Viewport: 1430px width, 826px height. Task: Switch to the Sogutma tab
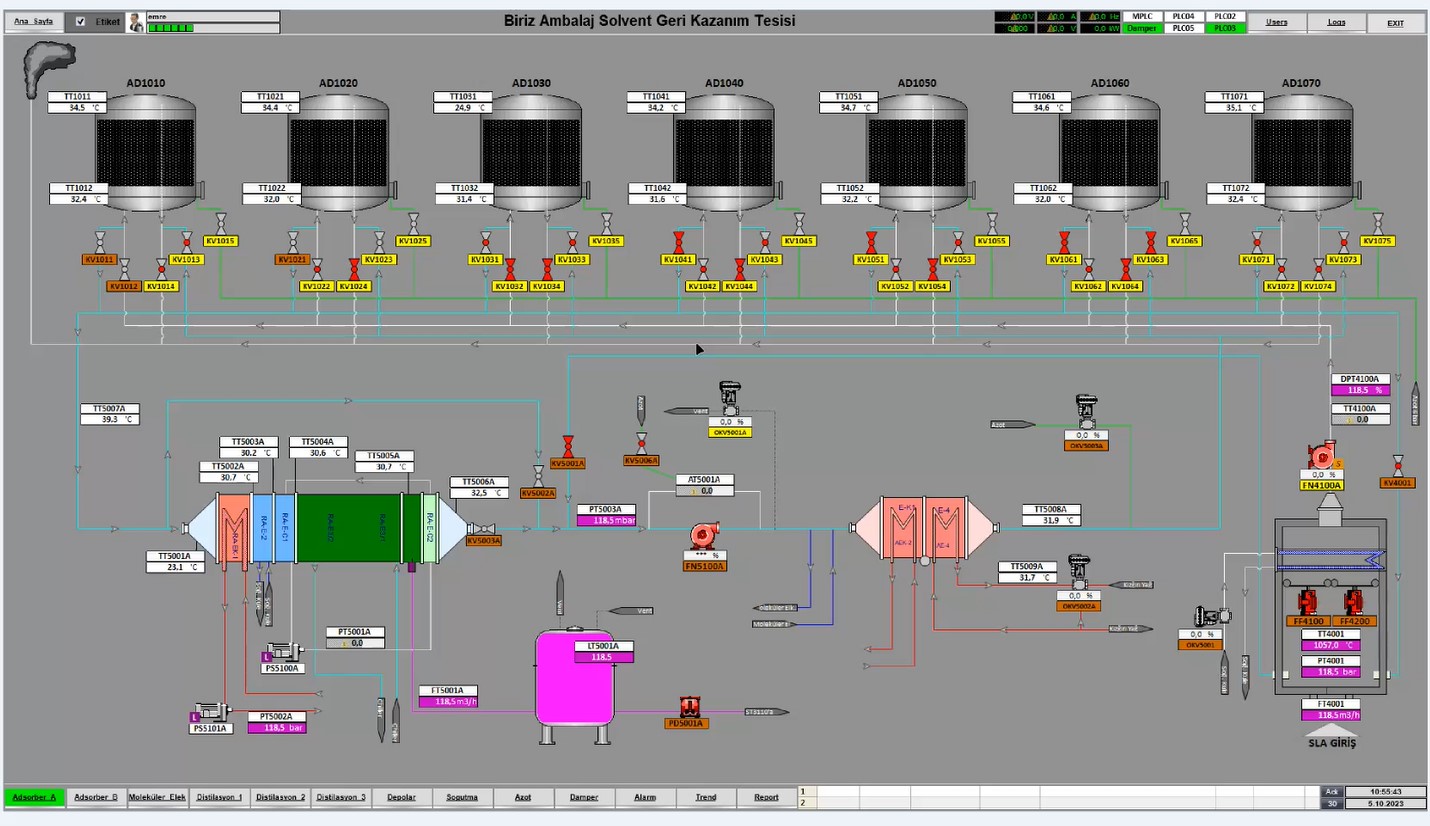[x=462, y=797]
